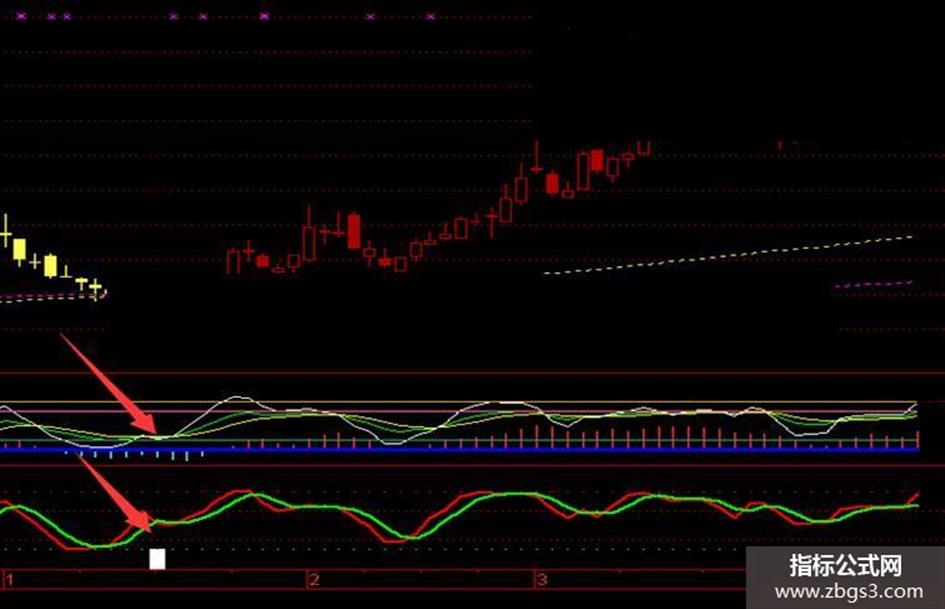Screen dimensions: 945x609
Task: Select the final hollow red candlestick in the price series
Action: (x=644, y=148)
